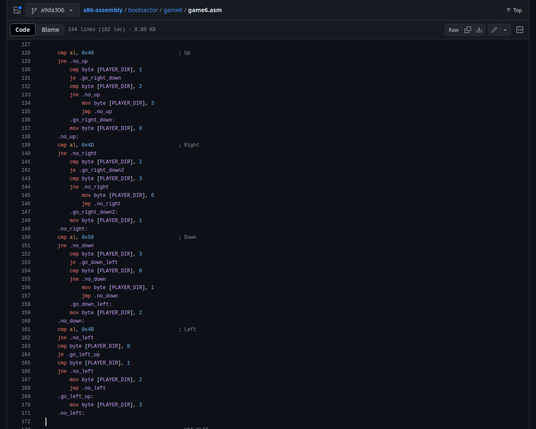Edit this file with pencil icon
Screen dimensions: 536x429
pyautogui.click(x=494, y=30)
